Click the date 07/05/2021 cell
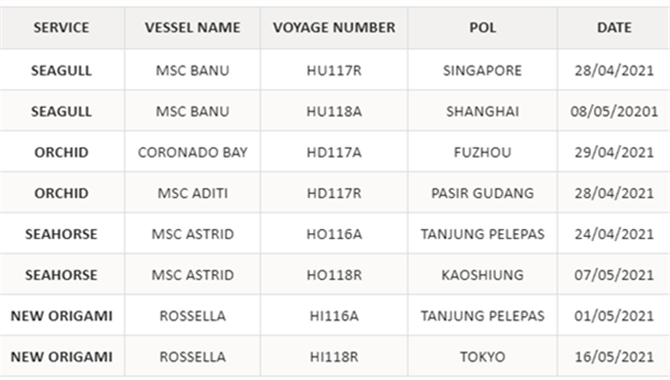 point(614,275)
